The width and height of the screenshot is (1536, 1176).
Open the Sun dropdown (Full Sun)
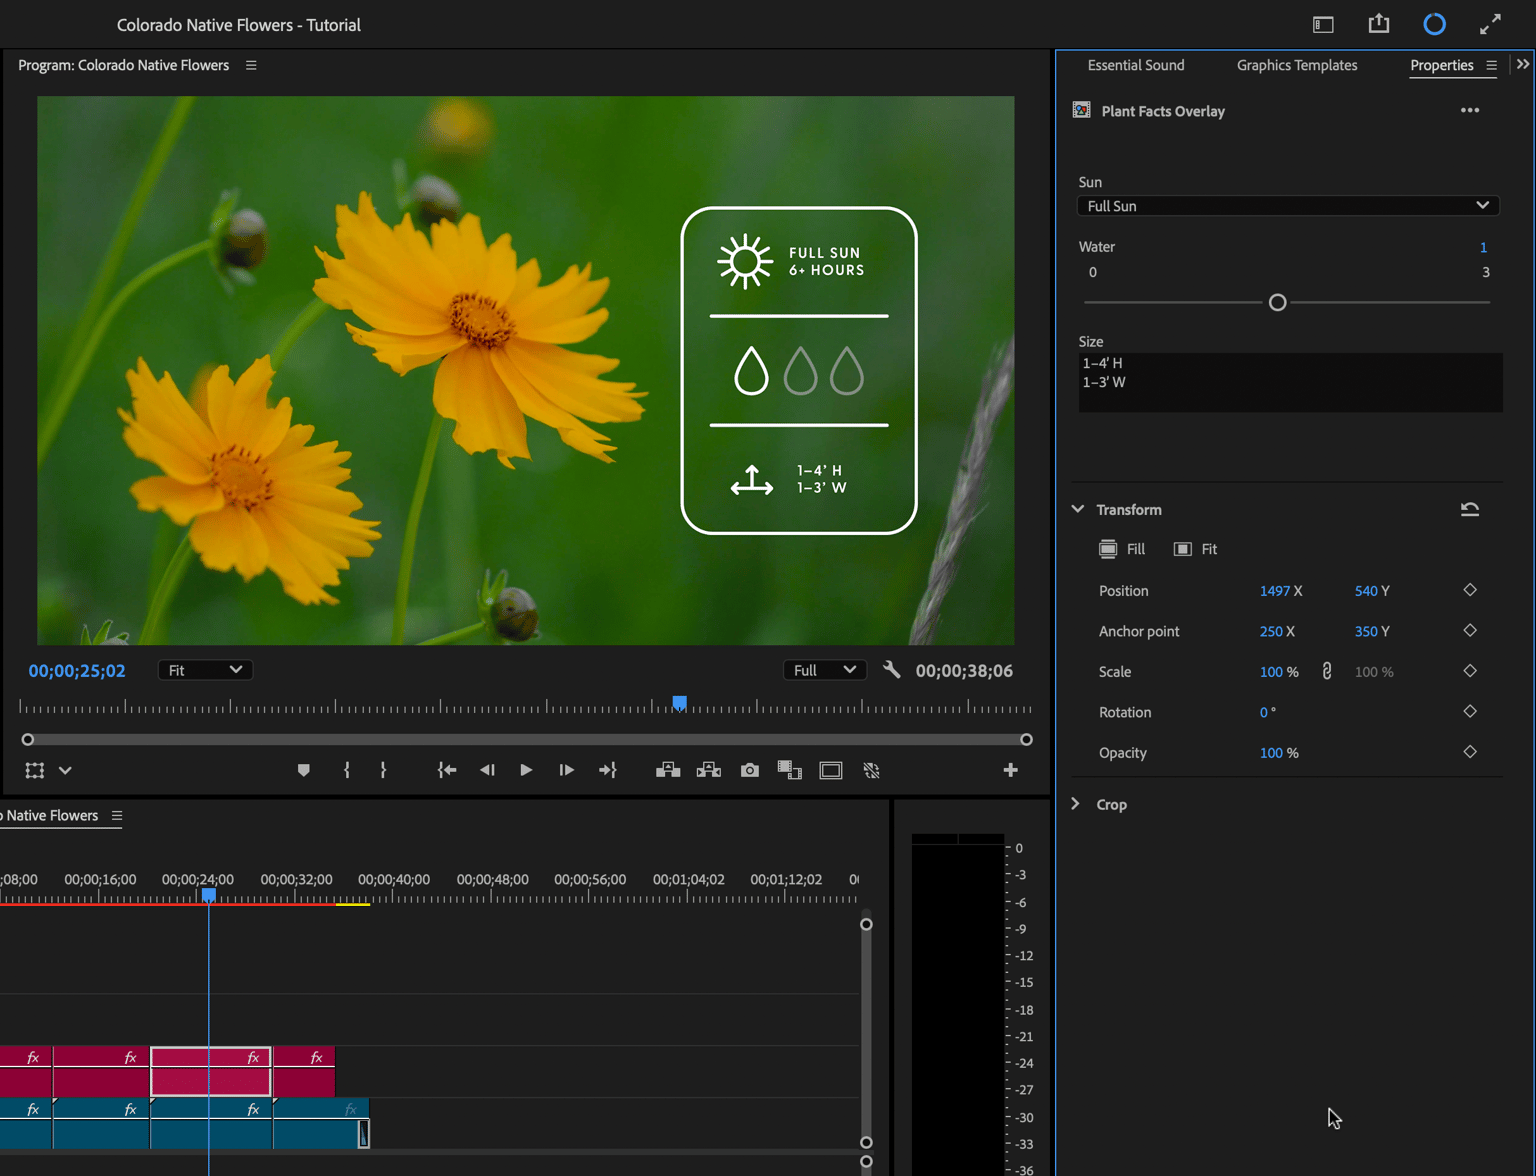click(1288, 206)
